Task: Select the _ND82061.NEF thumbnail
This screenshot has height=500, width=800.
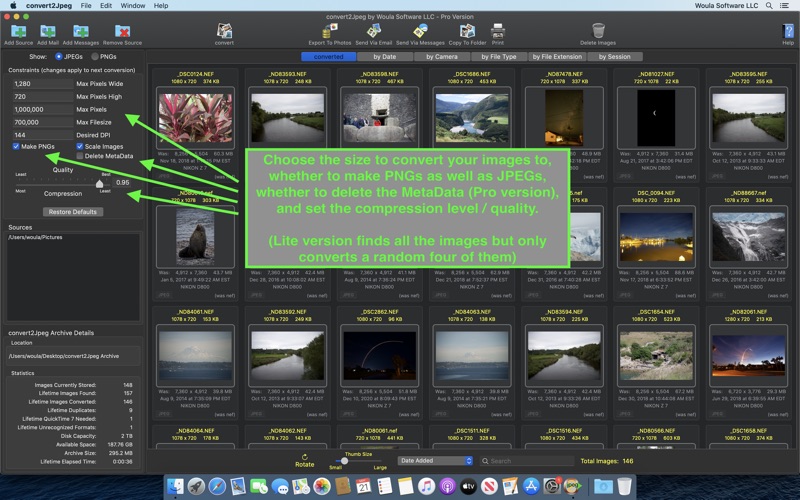Action: tap(748, 356)
